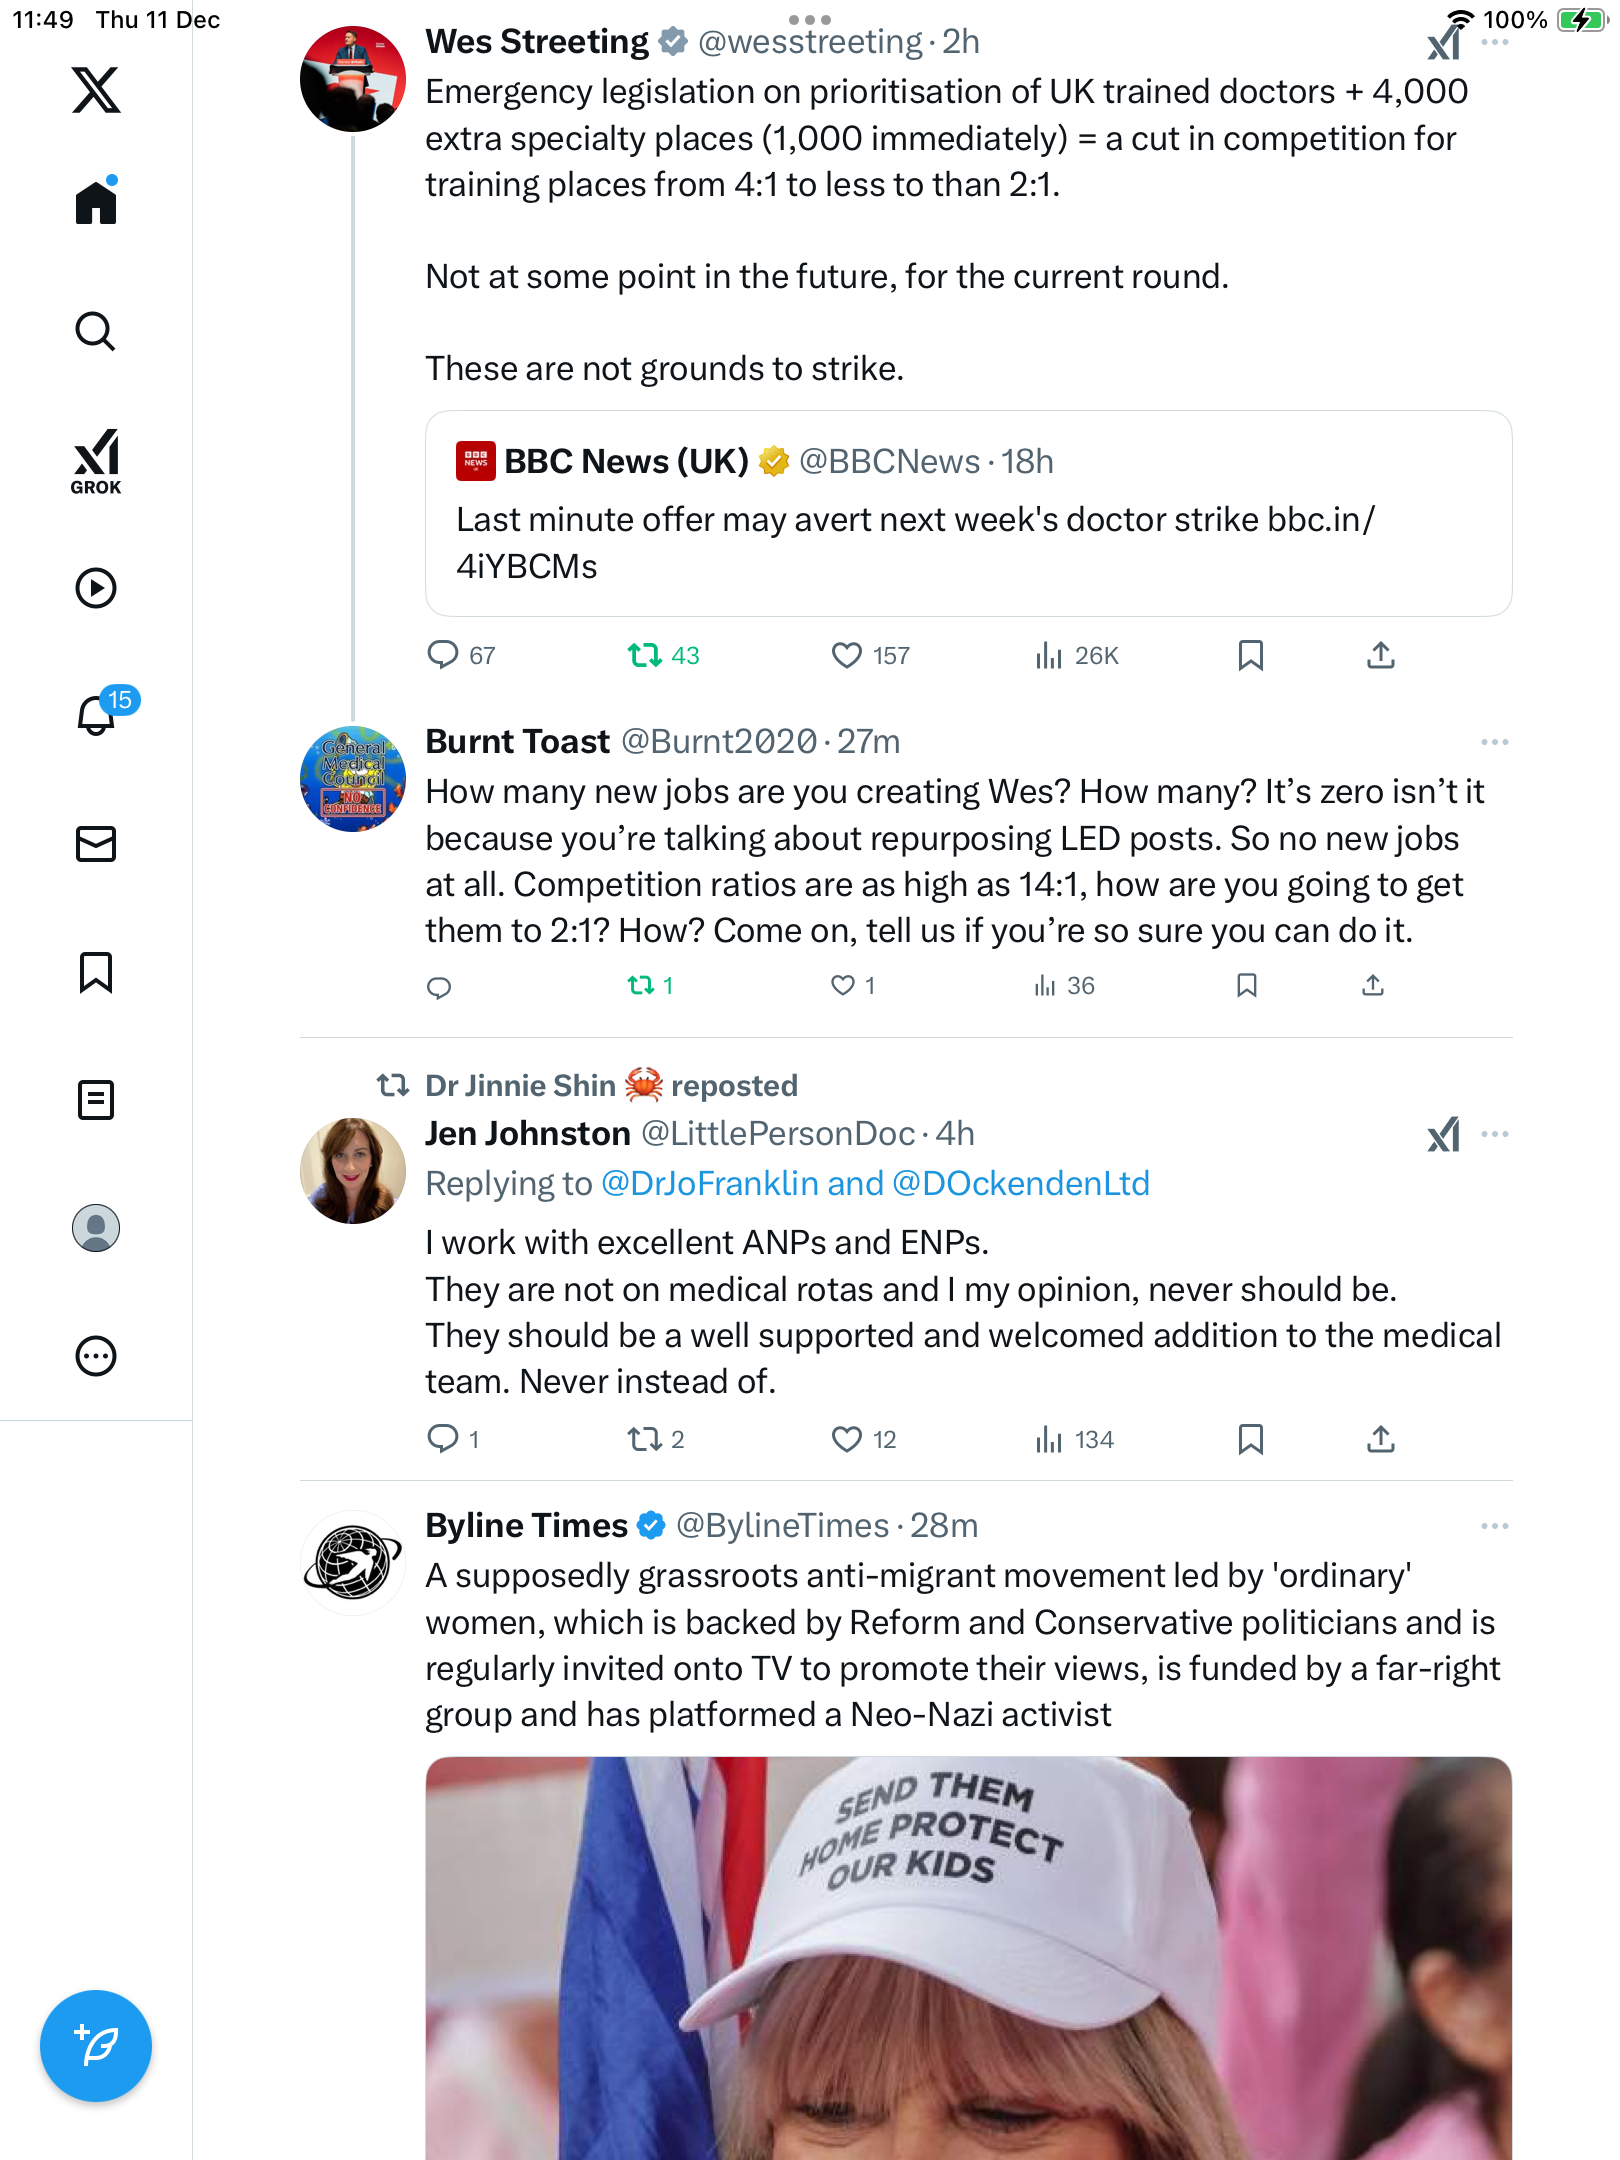This screenshot has height=2160, width=1620.
Task: Open Notifications bell with 15 badge
Action: (x=98, y=714)
